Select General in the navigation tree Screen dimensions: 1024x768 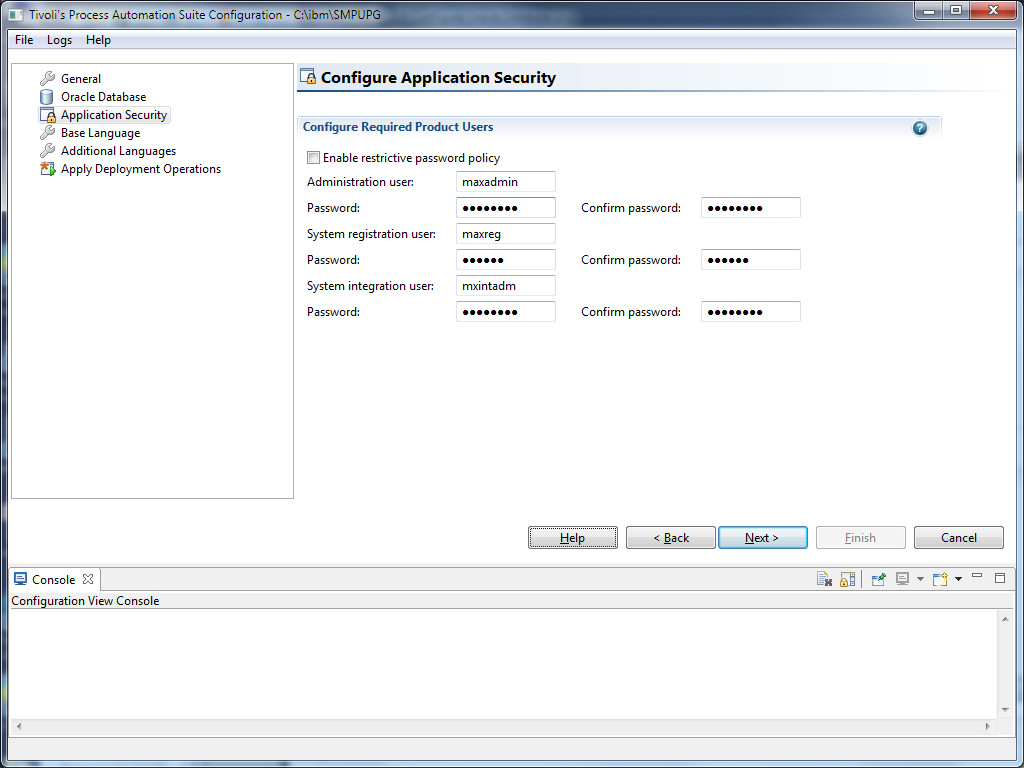(81, 78)
